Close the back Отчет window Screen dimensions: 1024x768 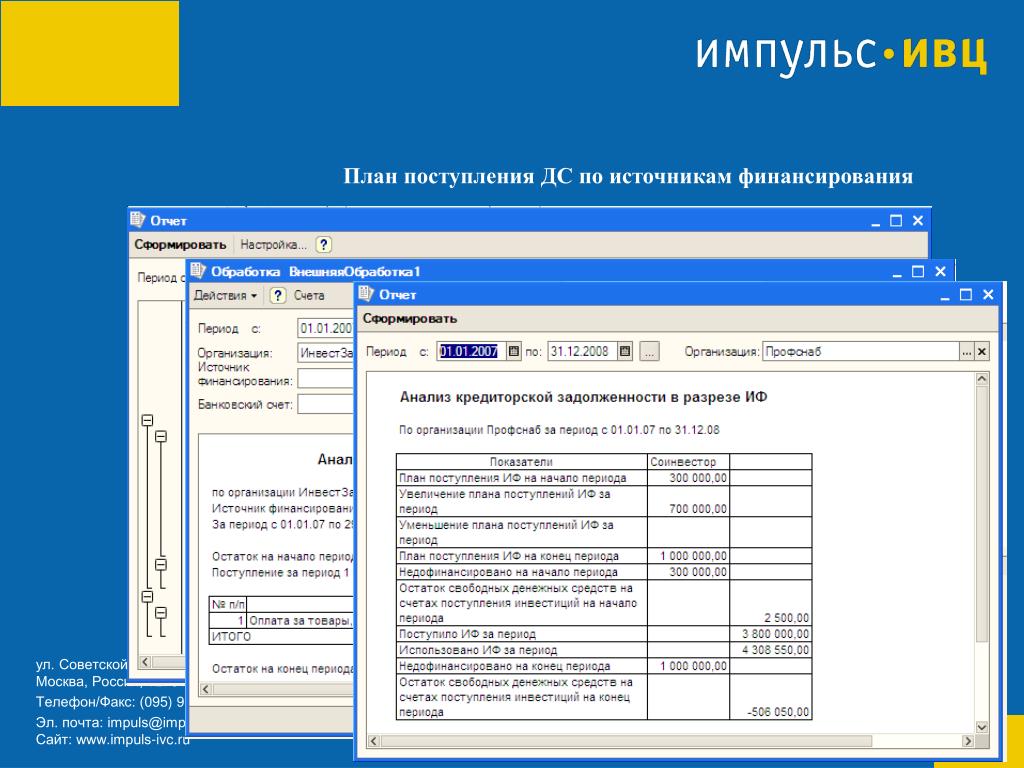click(x=918, y=221)
